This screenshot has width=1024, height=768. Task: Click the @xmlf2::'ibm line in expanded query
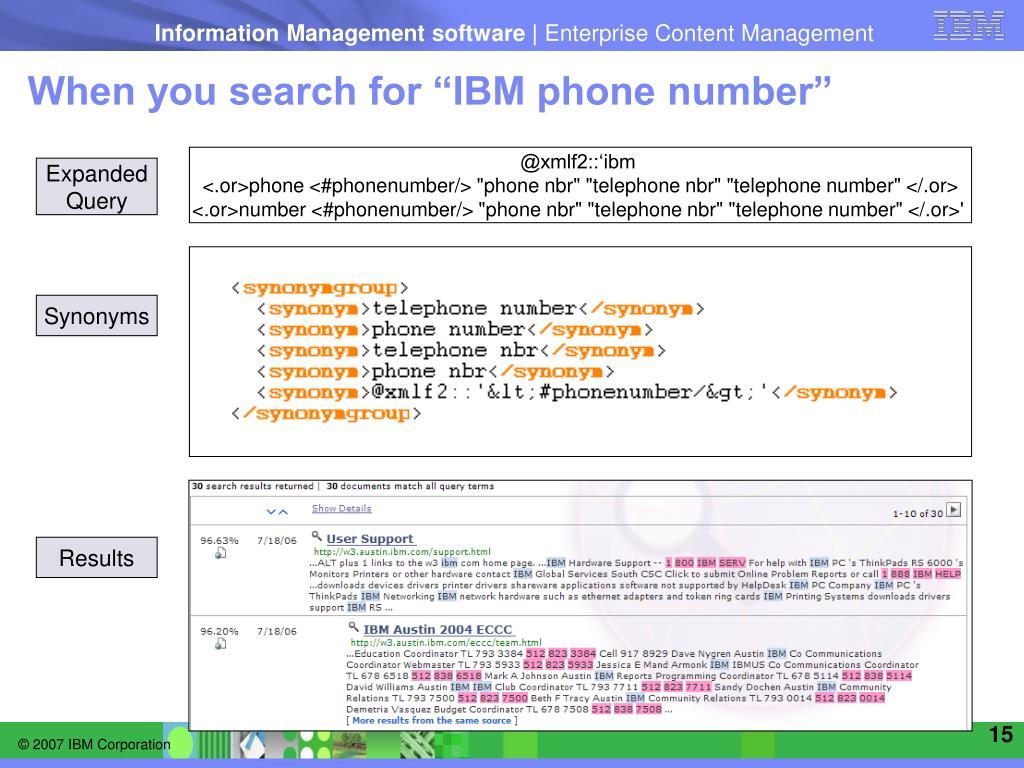coord(578,162)
